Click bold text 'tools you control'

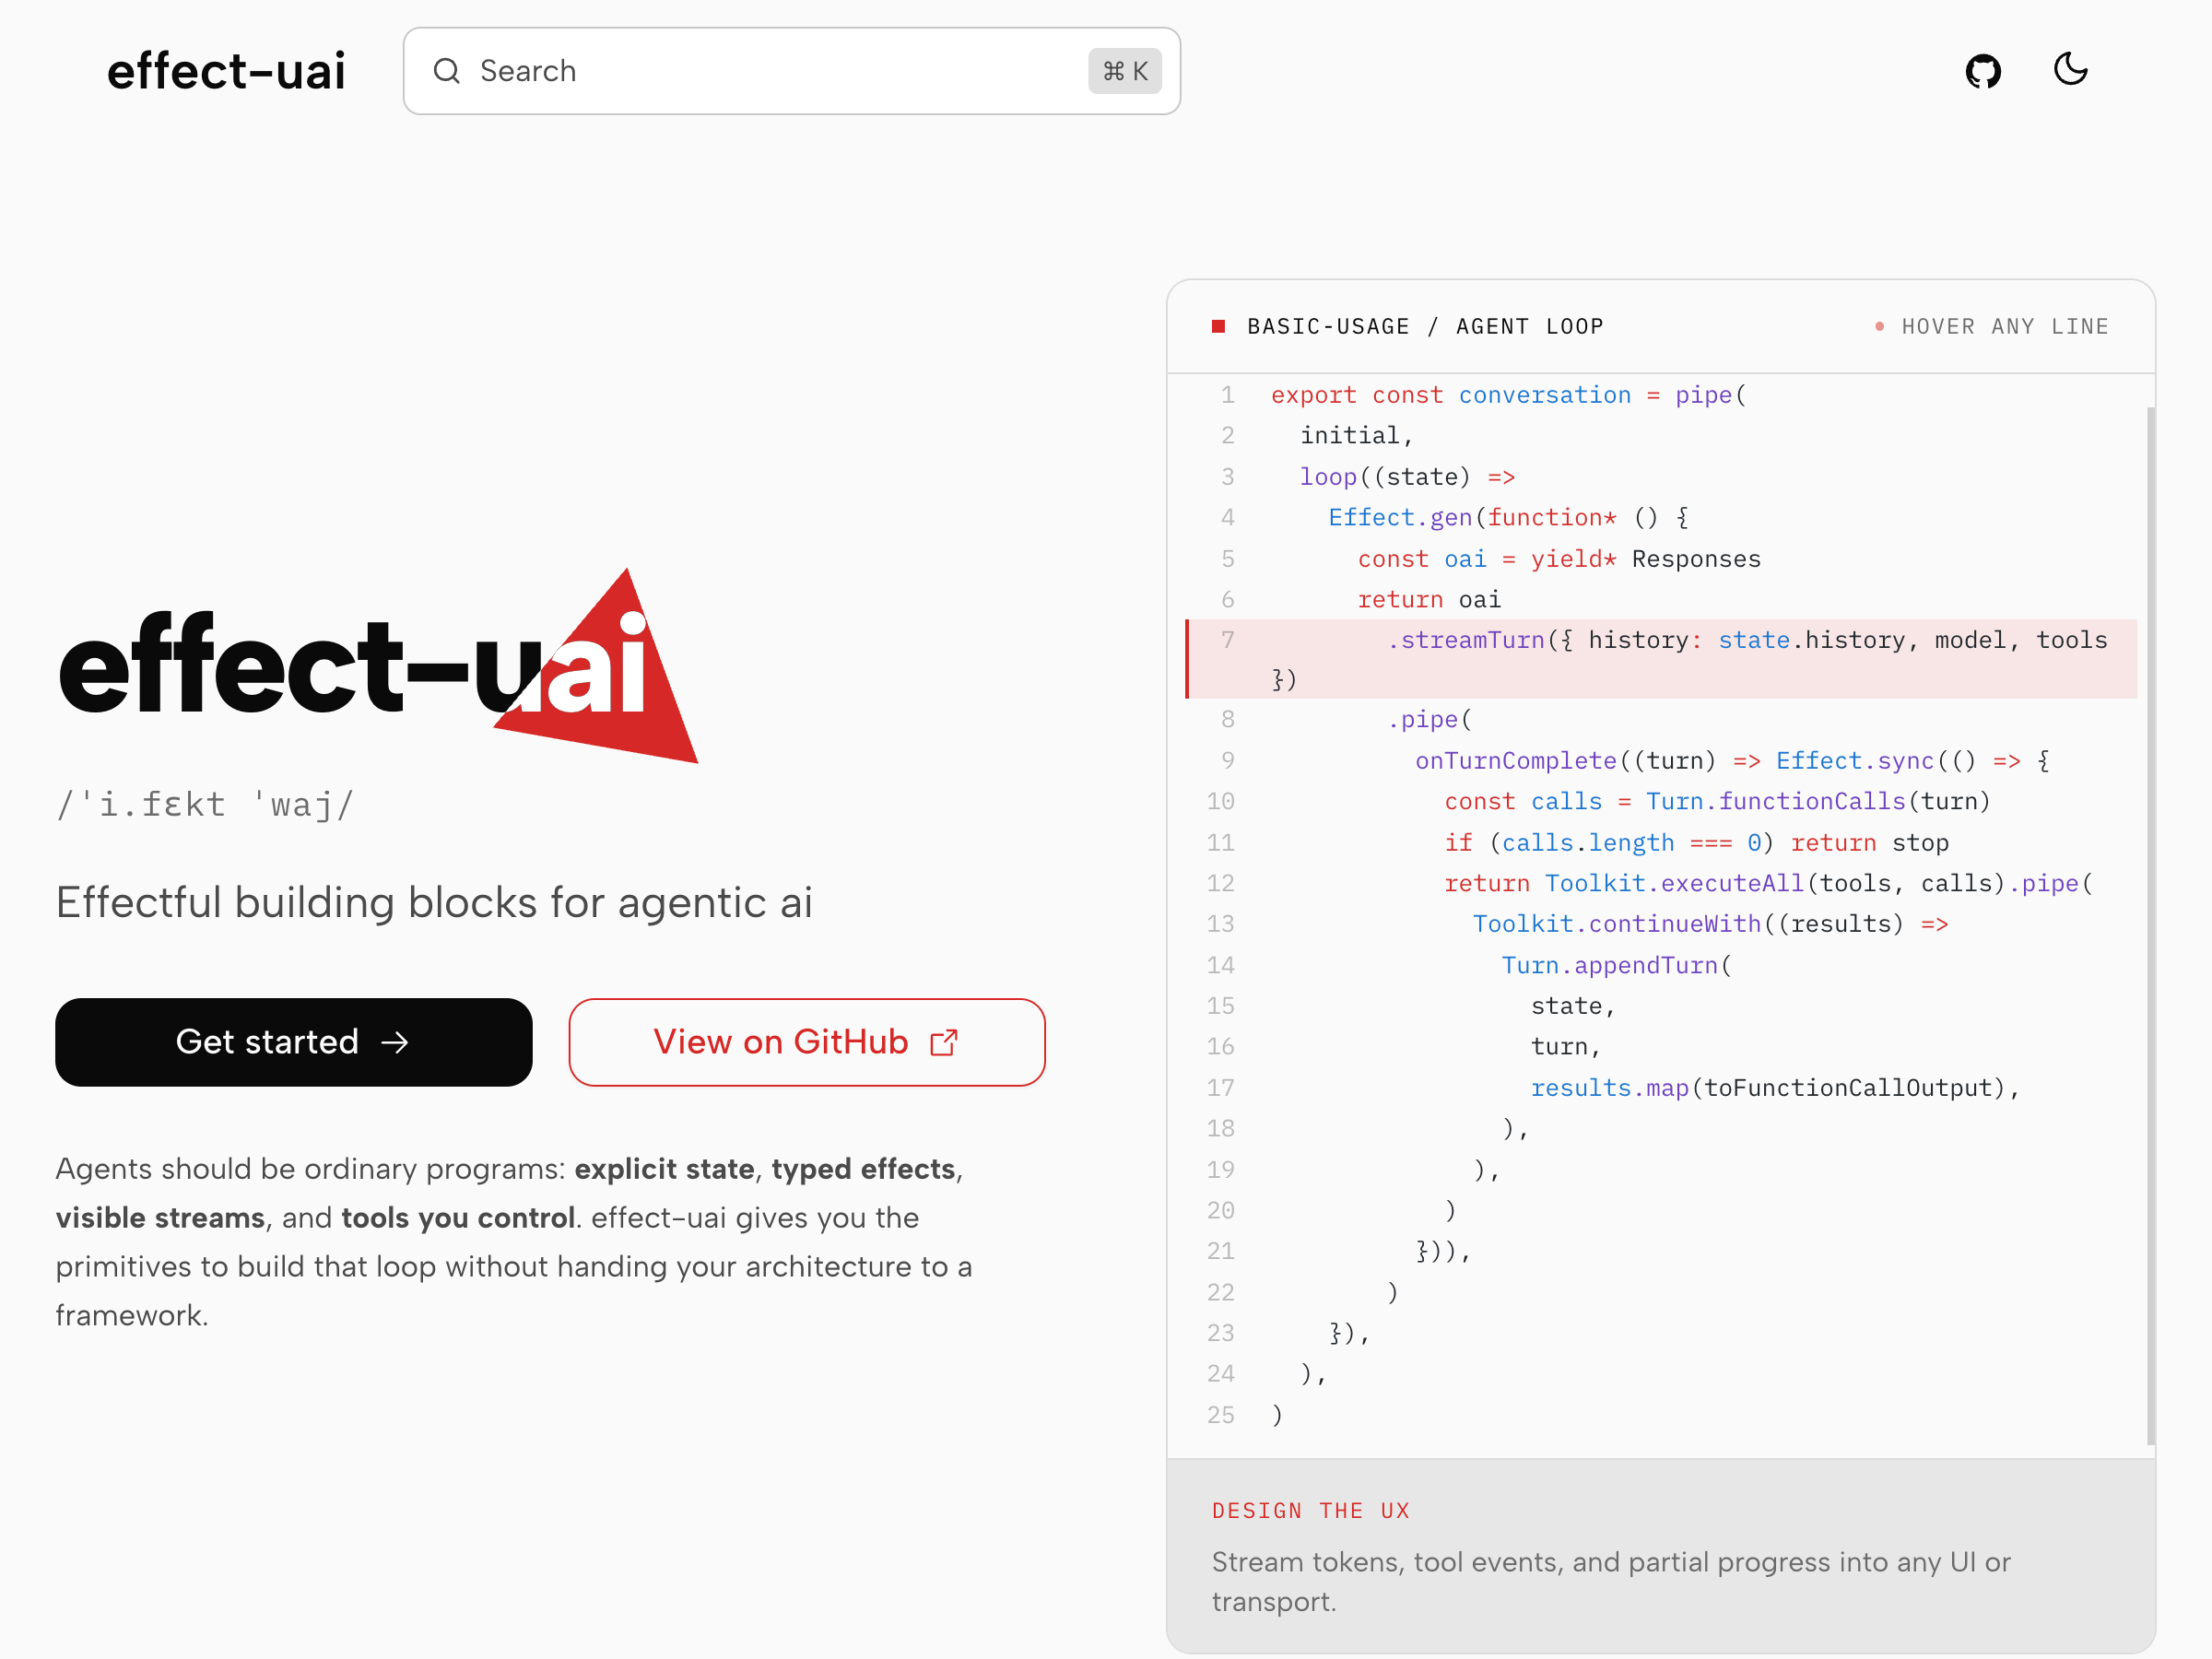click(458, 1217)
